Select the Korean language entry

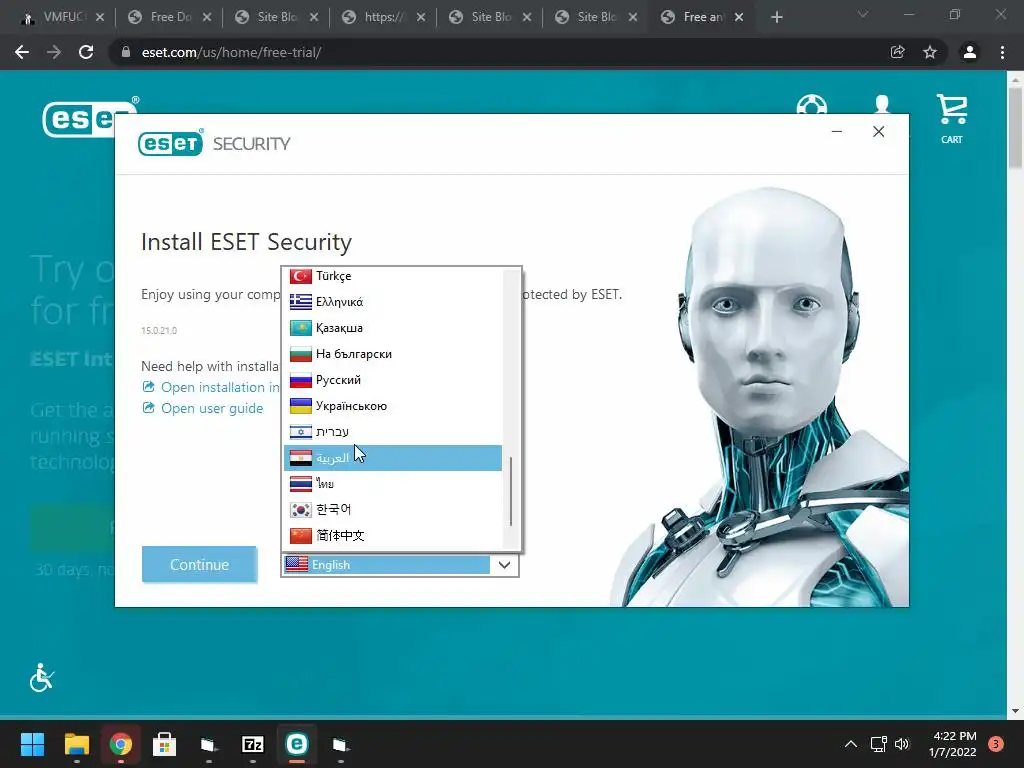(392, 509)
